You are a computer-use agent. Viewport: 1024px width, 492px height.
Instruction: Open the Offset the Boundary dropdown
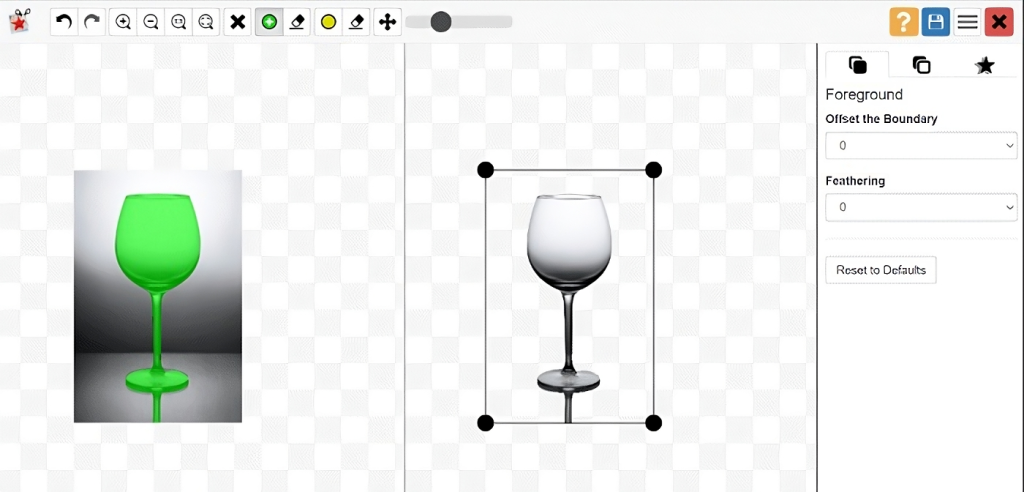click(921, 146)
